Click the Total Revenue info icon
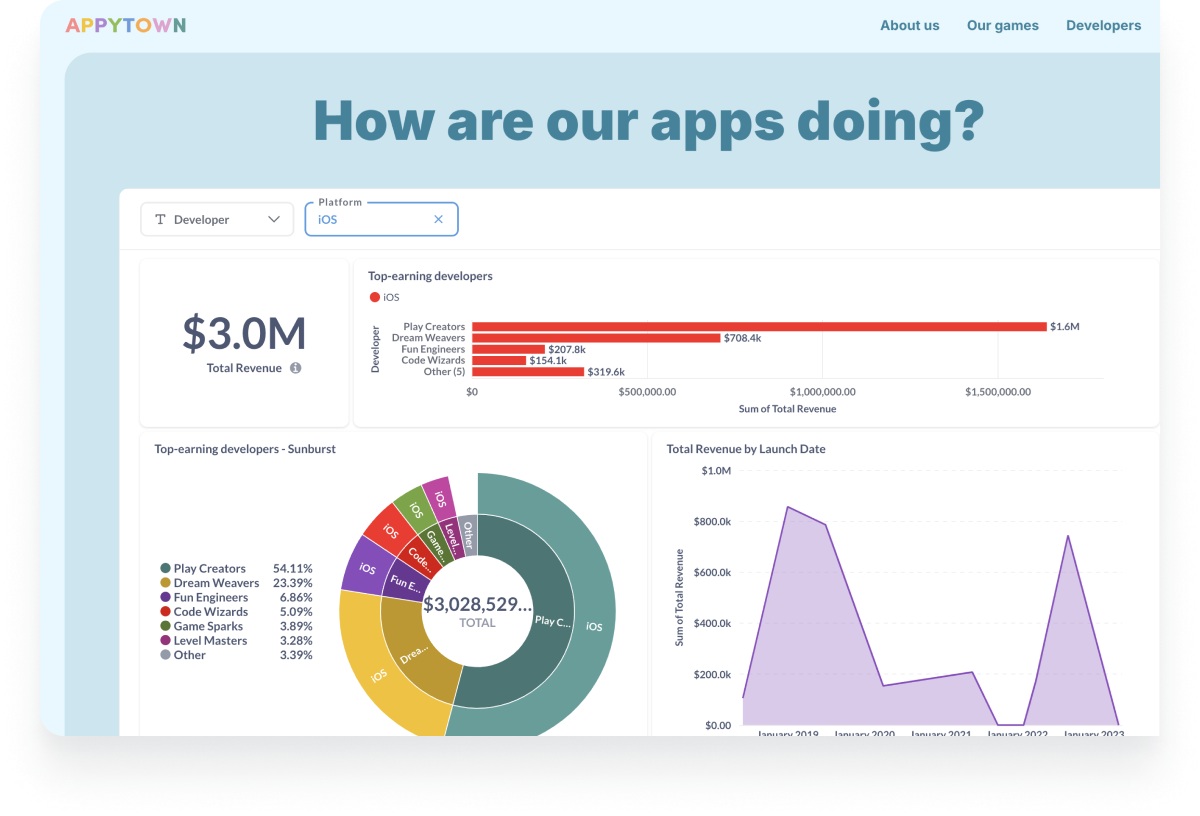 295,368
